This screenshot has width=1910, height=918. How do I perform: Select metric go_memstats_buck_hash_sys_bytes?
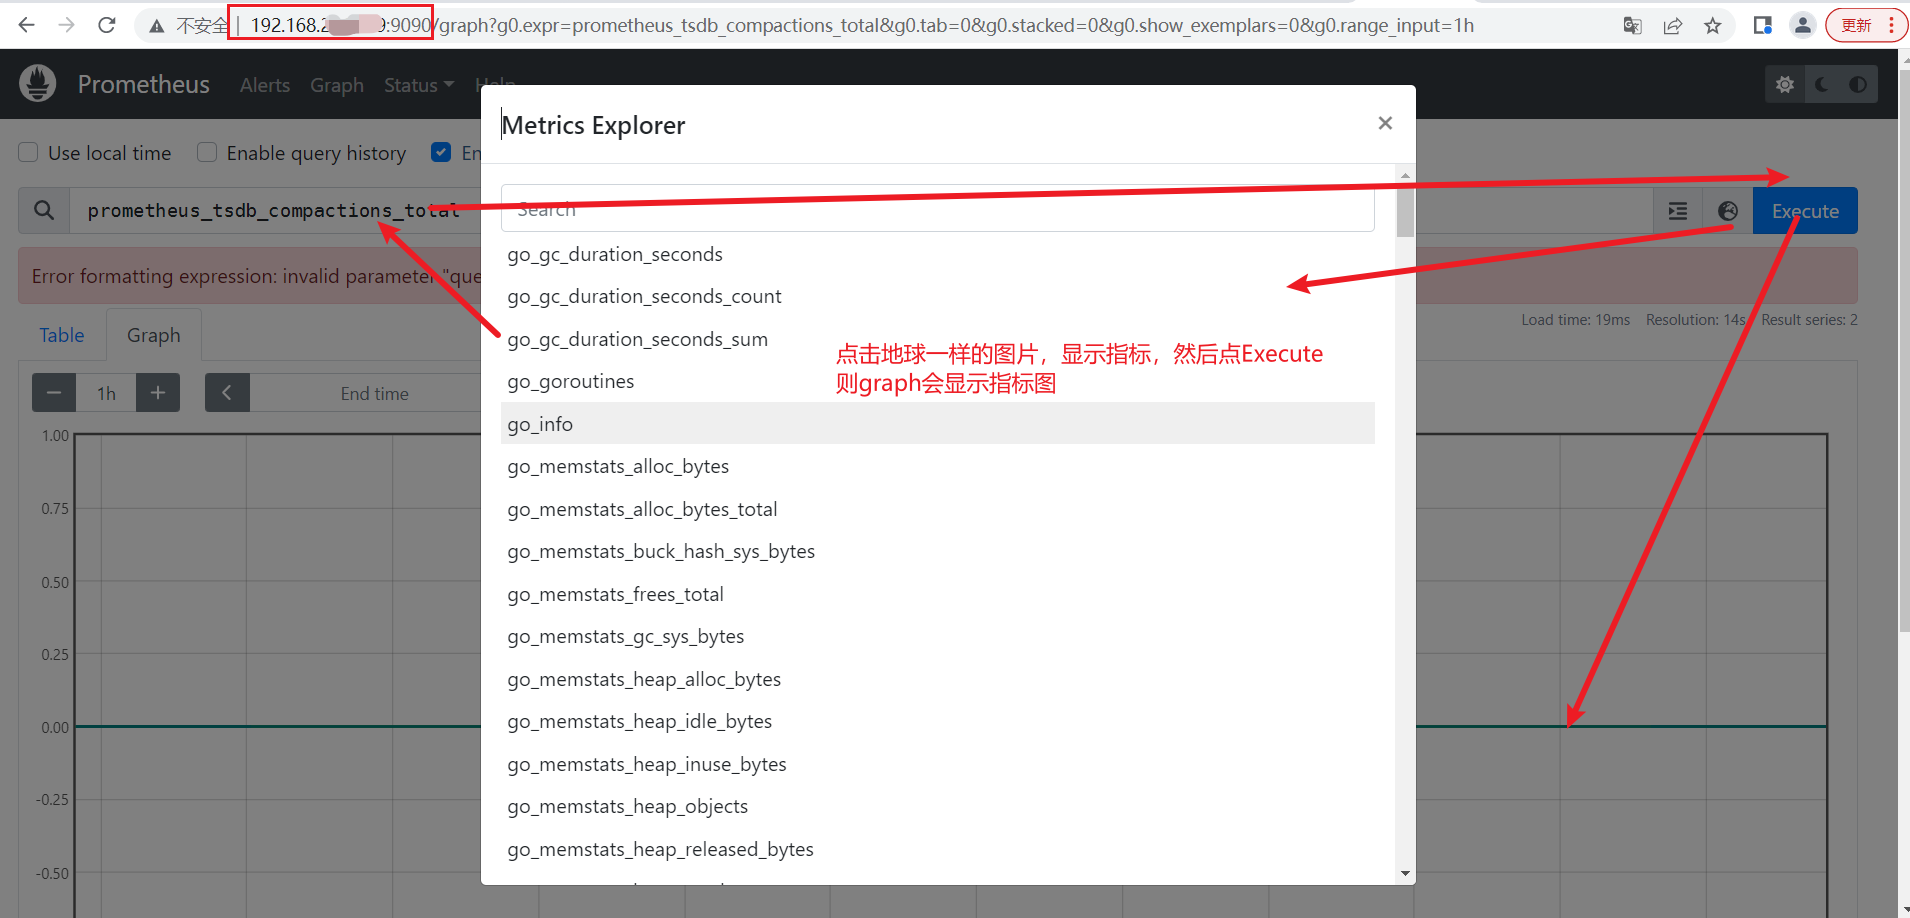pyautogui.click(x=938, y=551)
